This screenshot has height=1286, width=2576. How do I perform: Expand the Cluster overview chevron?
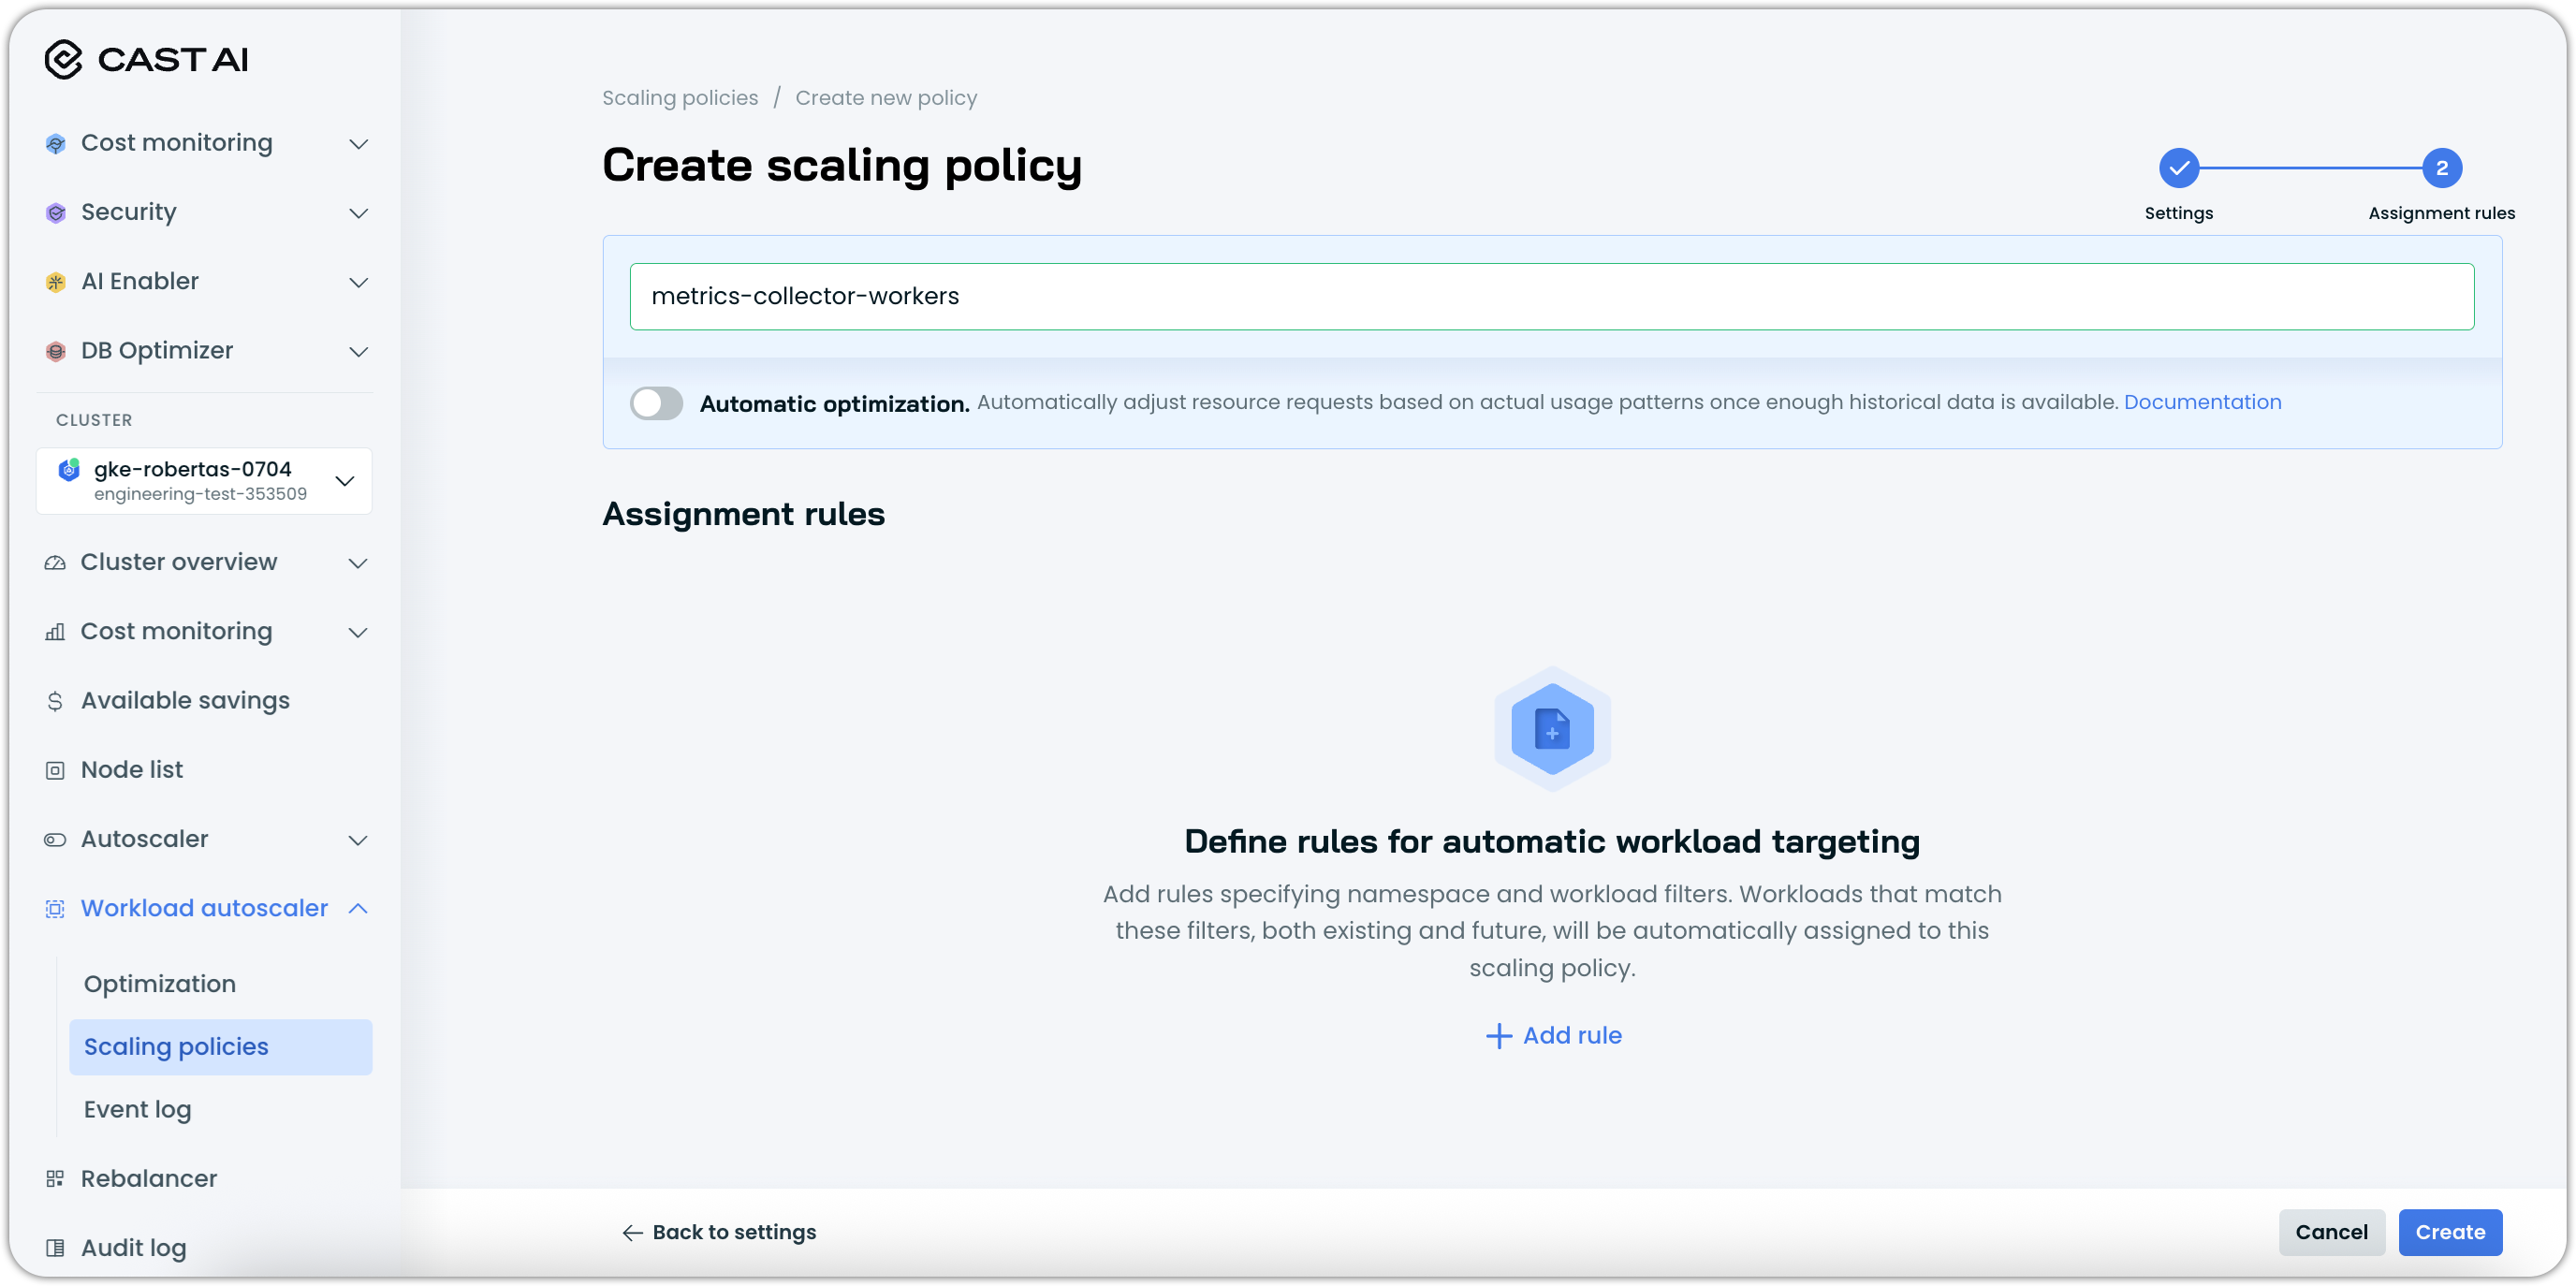point(358,563)
